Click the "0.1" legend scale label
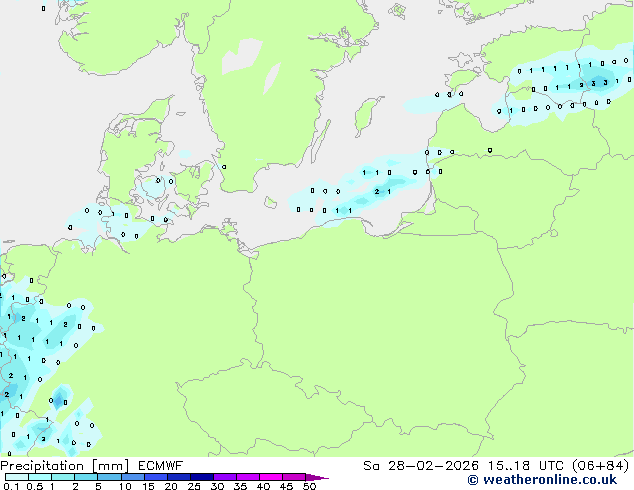Viewport: 634px width, 490px height. (x=11, y=486)
